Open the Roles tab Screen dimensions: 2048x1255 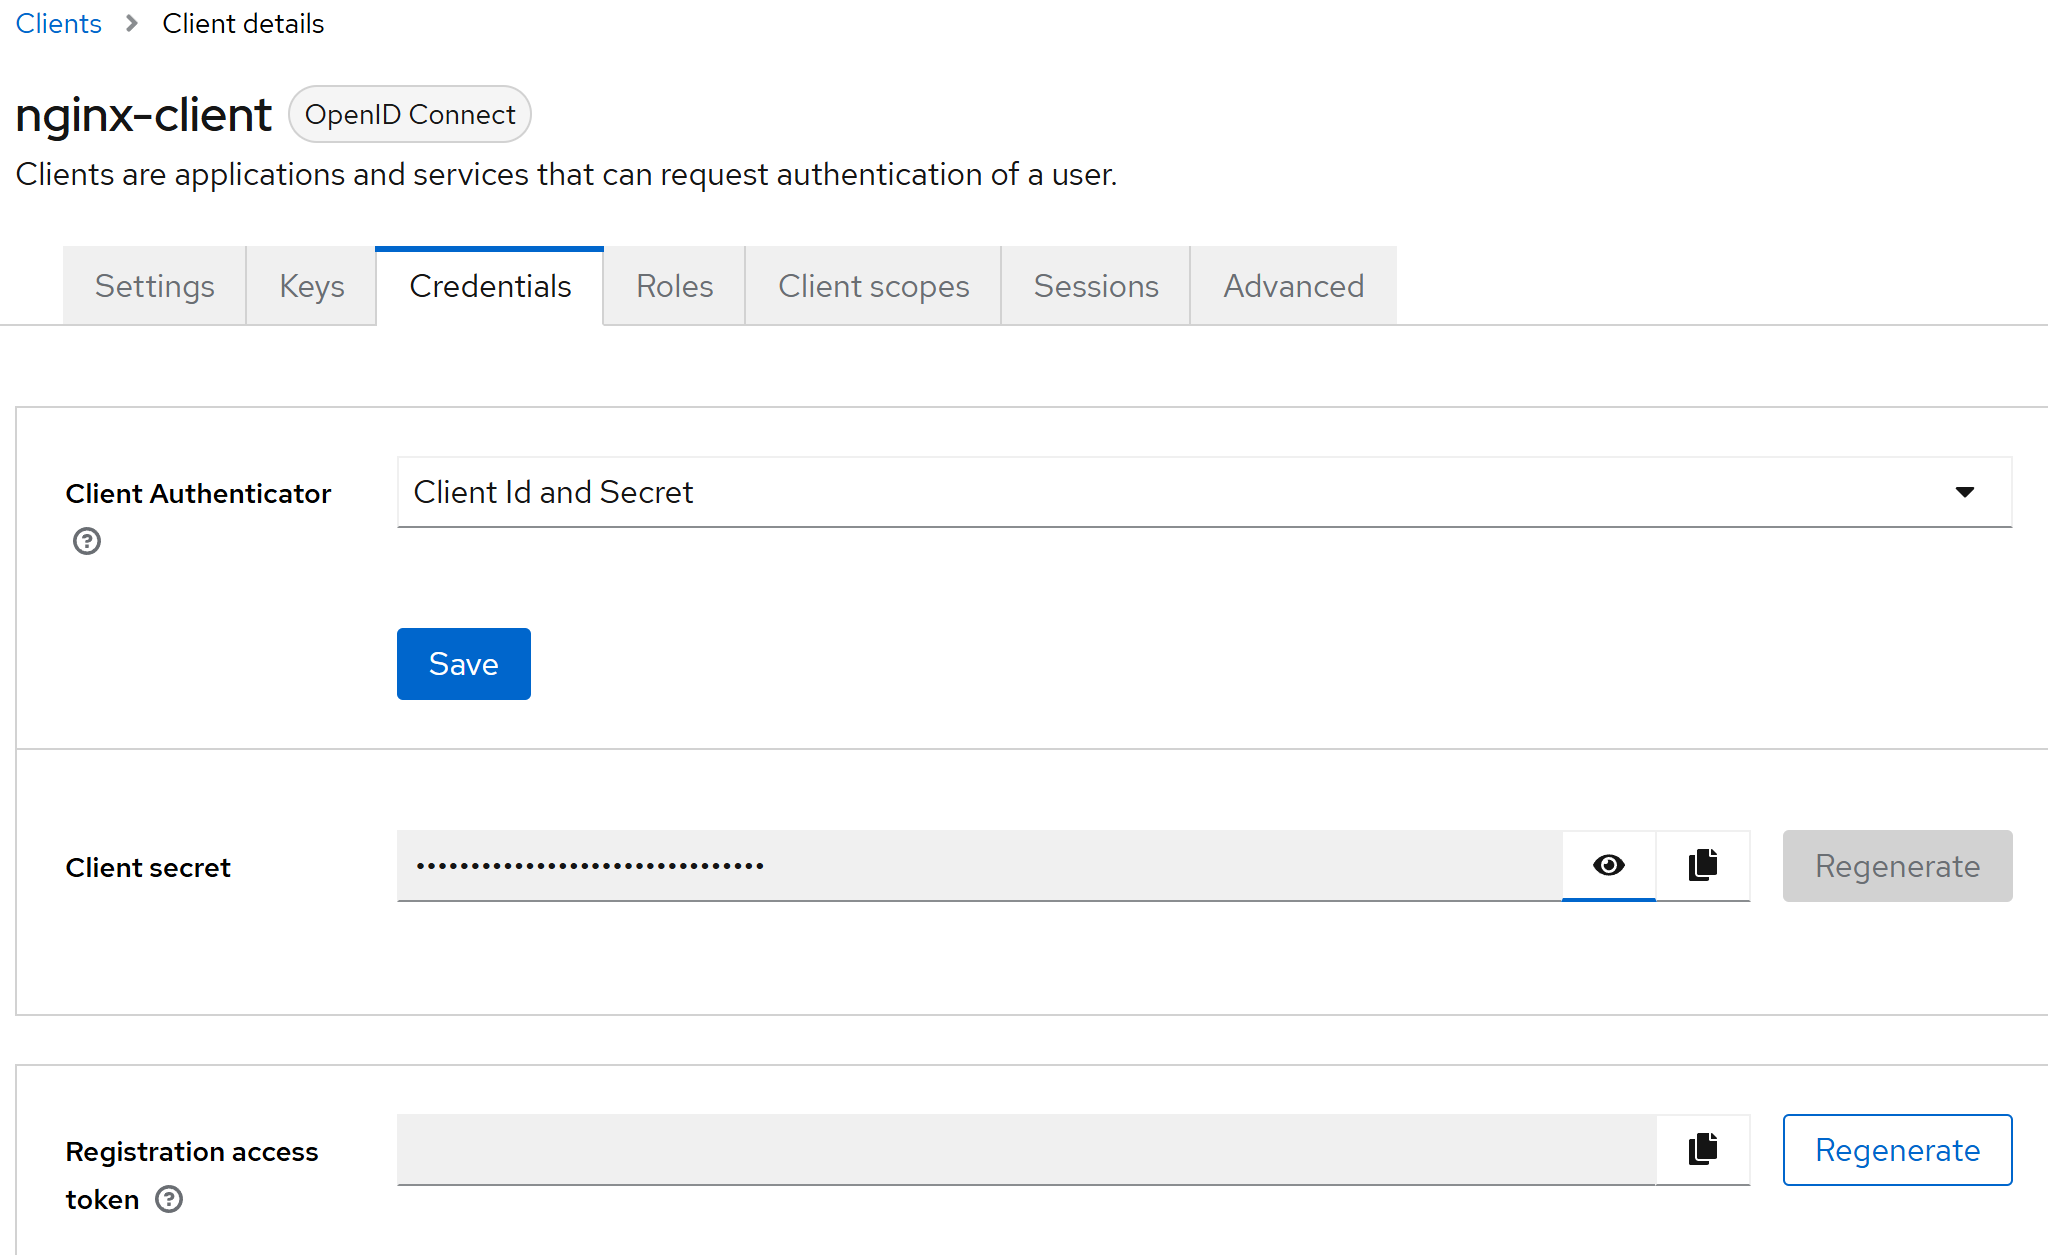[x=674, y=286]
